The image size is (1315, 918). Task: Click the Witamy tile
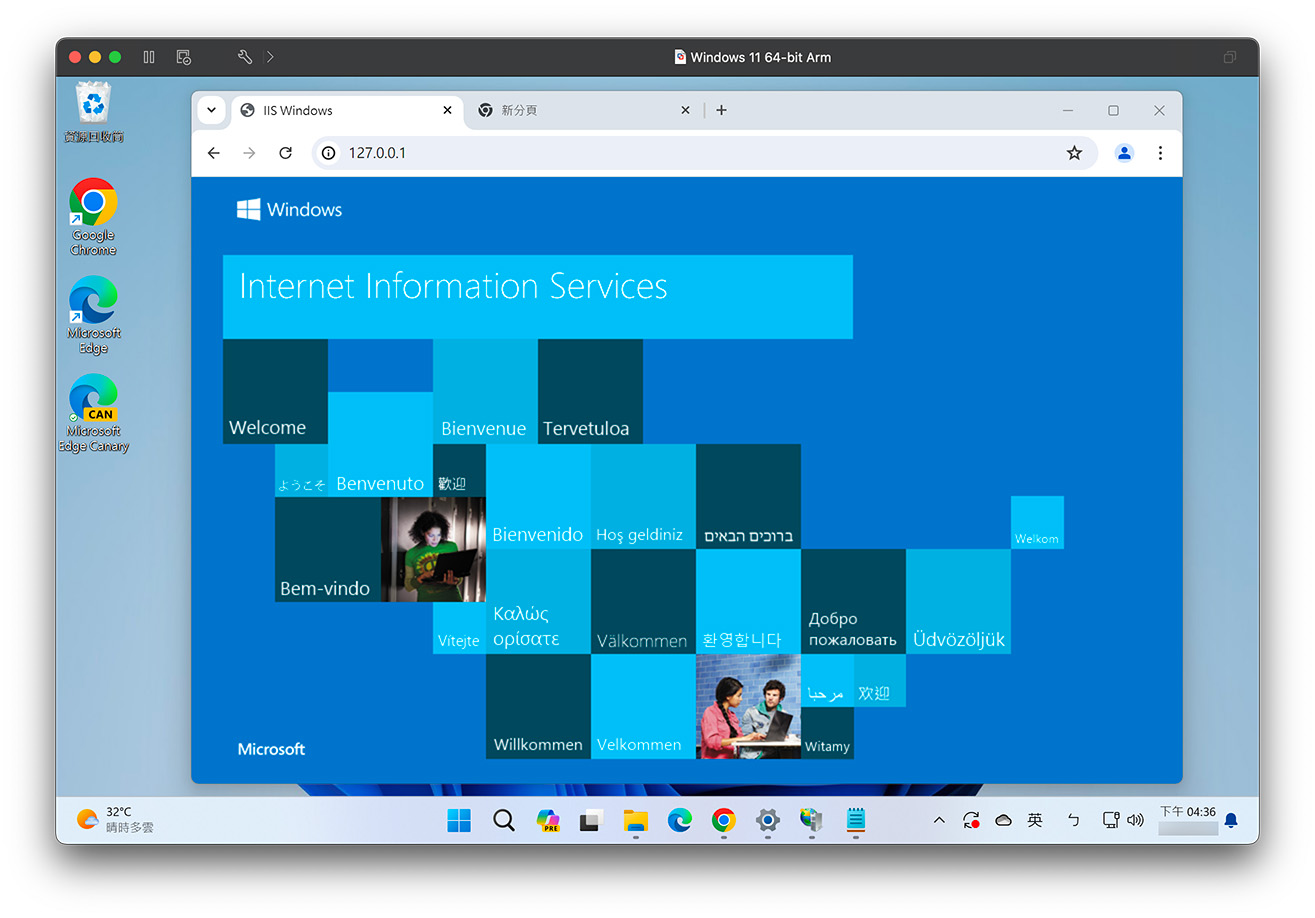coord(827,733)
